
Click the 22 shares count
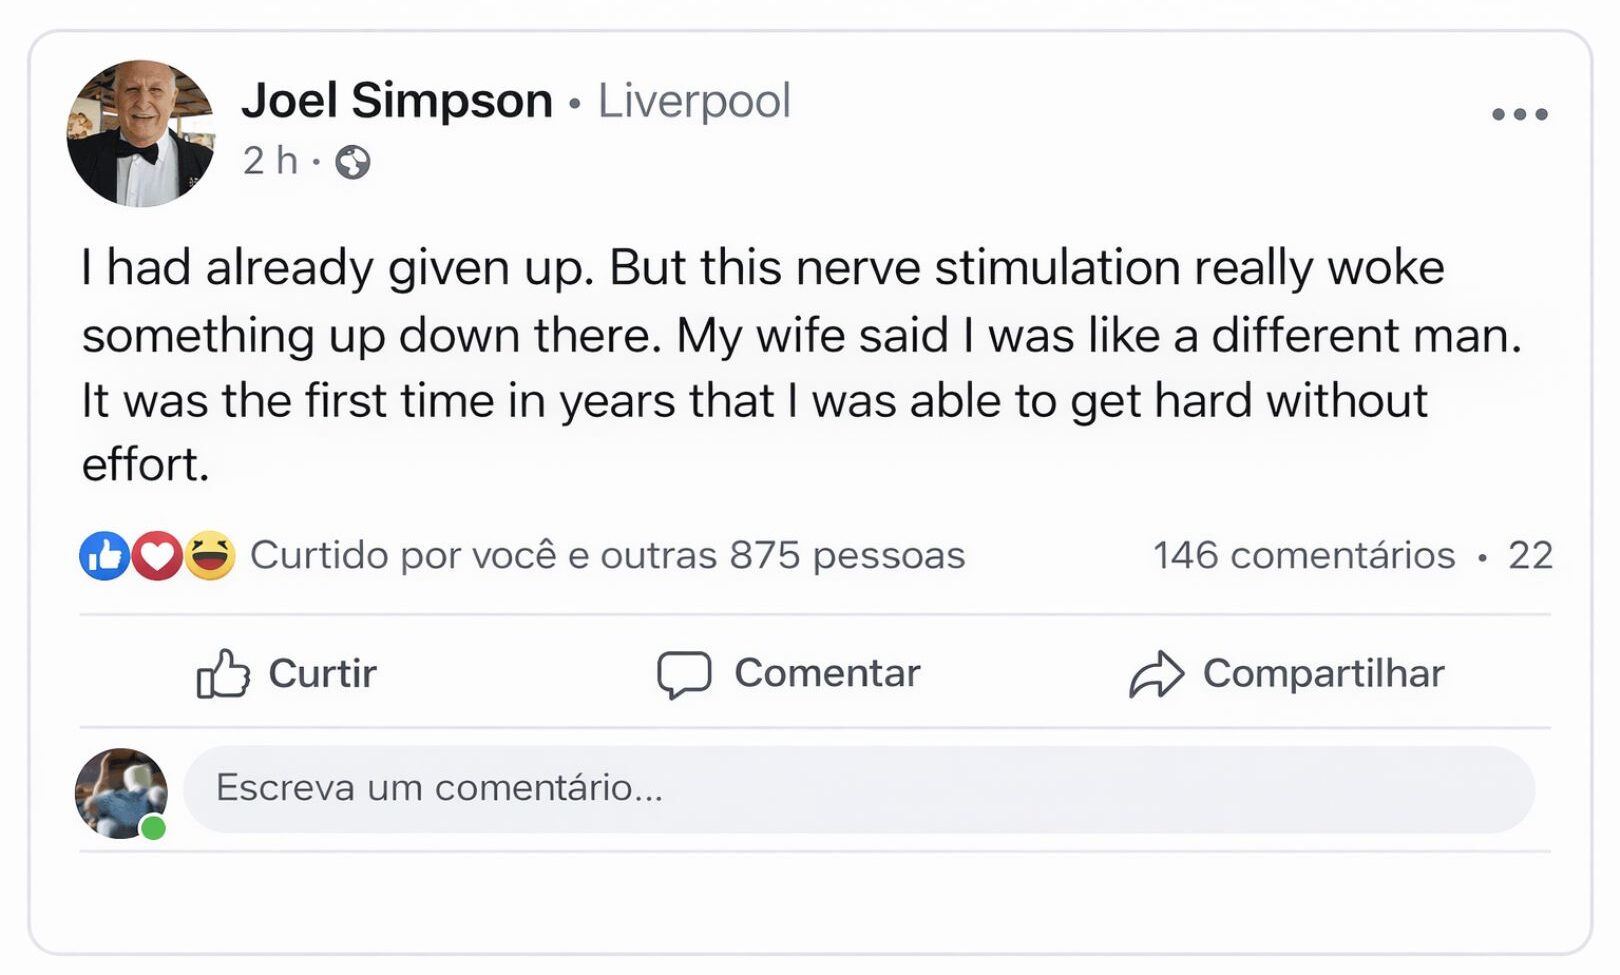point(1530,556)
